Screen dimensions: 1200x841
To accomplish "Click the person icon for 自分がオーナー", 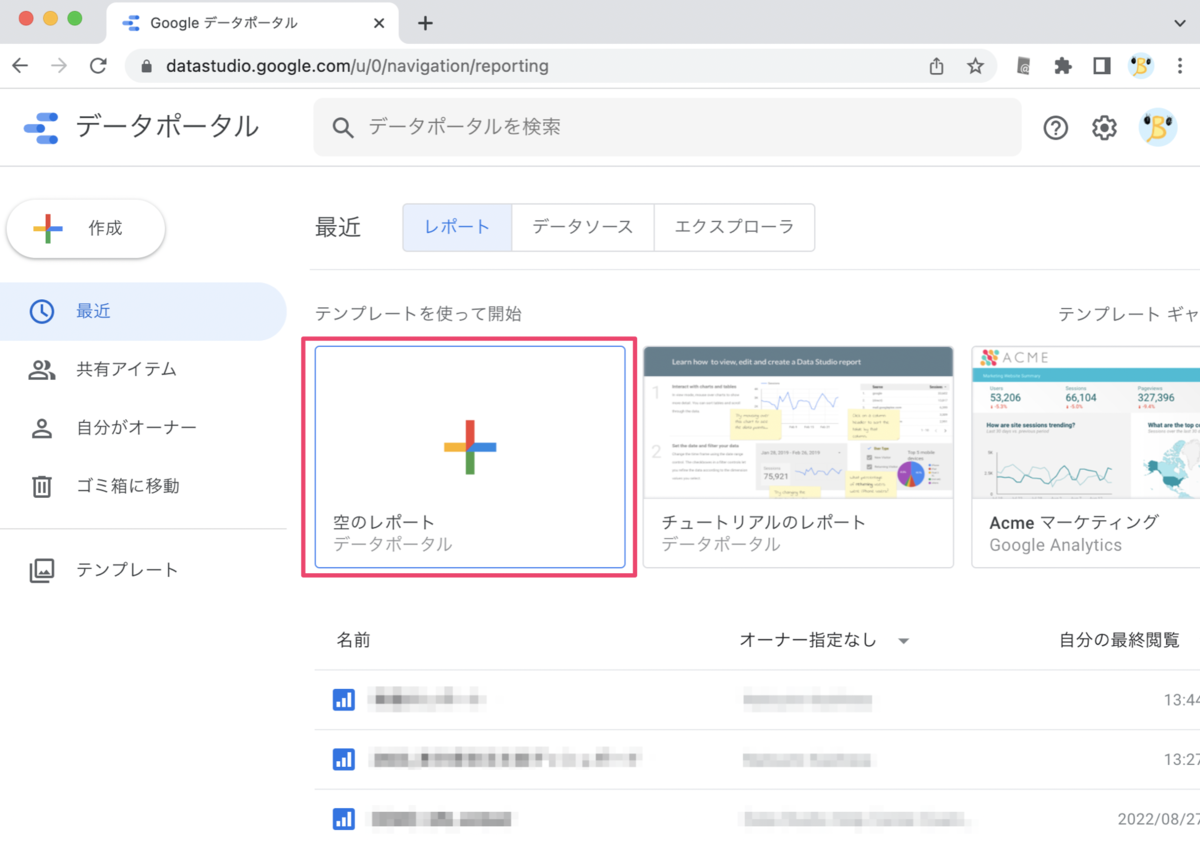I will (41, 428).
